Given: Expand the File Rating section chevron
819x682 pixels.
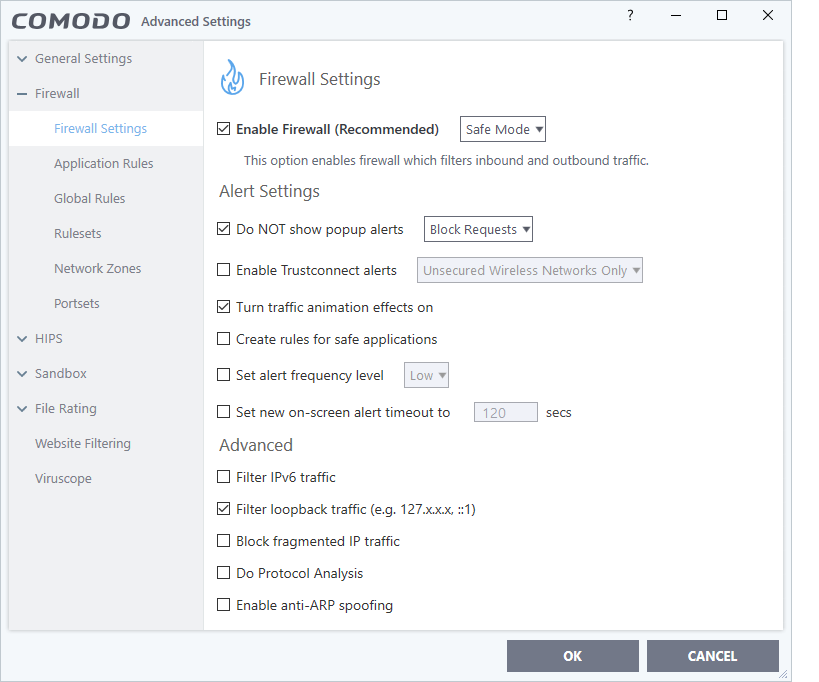Looking at the screenshot, I should pos(22,409).
